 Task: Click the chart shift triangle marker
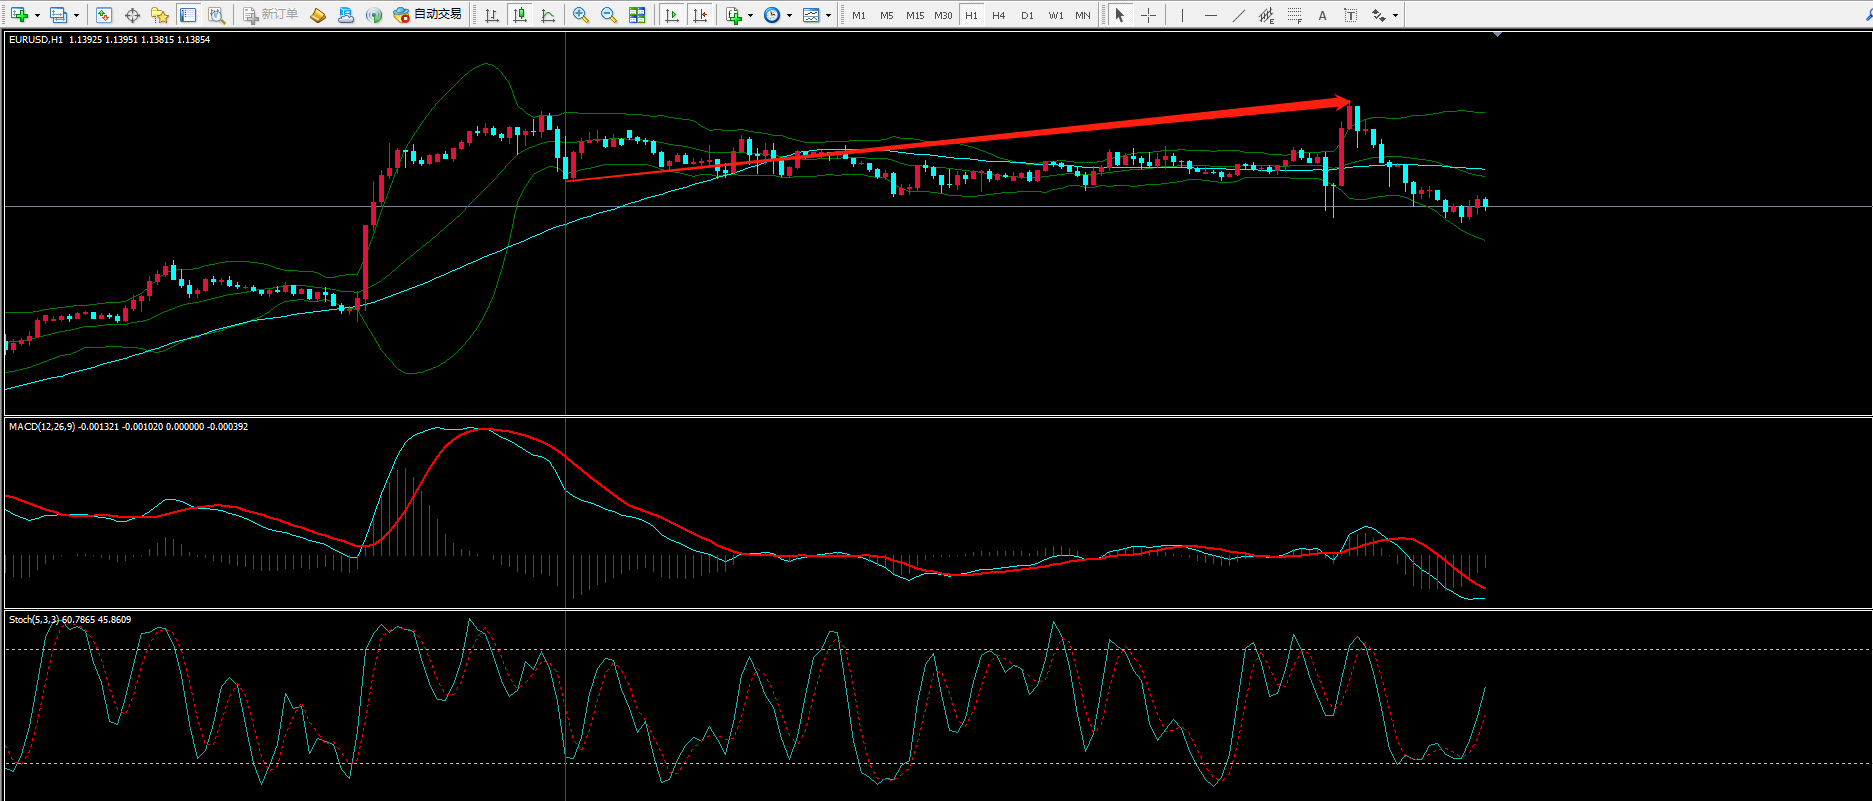[x=1497, y=35]
